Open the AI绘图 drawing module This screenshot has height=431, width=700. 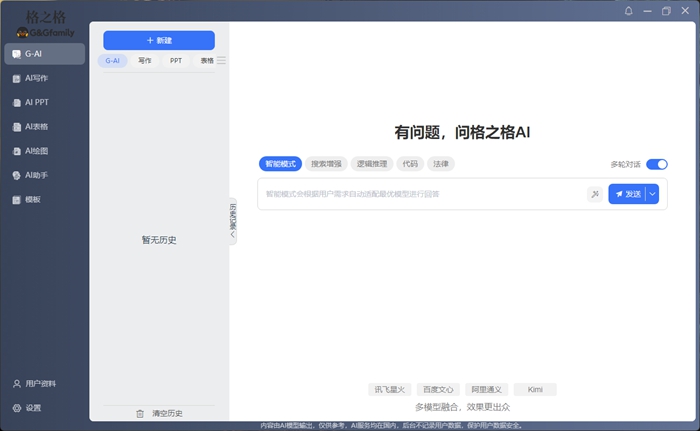[30, 151]
